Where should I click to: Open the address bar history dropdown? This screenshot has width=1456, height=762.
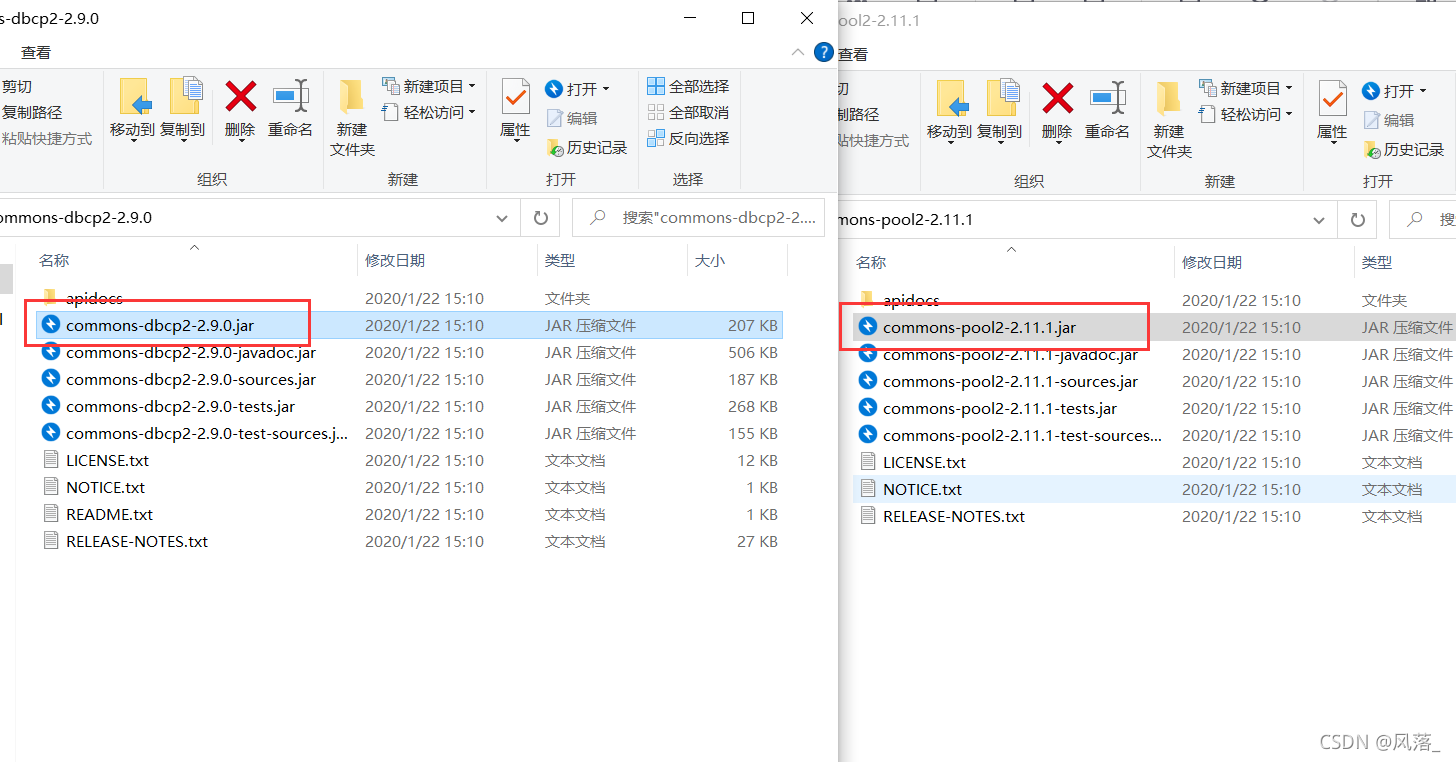(x=501, y=218)
